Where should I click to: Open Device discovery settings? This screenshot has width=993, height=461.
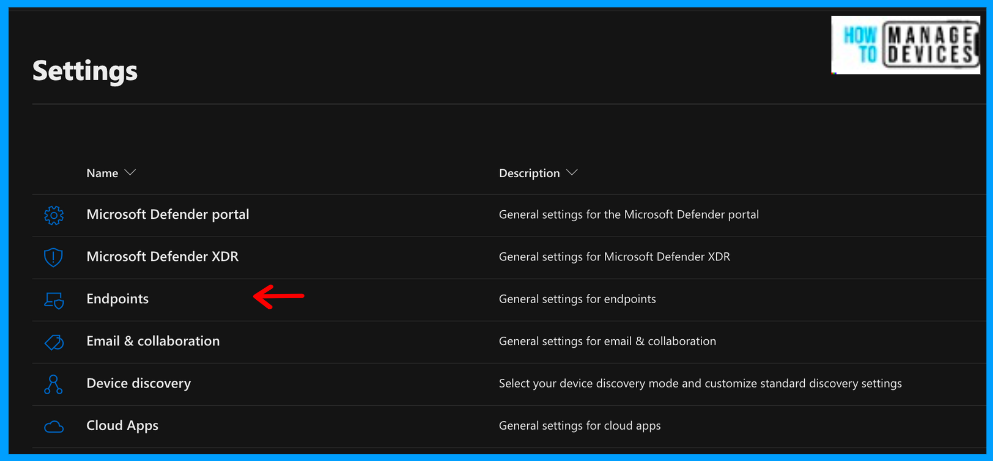click(x=139, y=383)
